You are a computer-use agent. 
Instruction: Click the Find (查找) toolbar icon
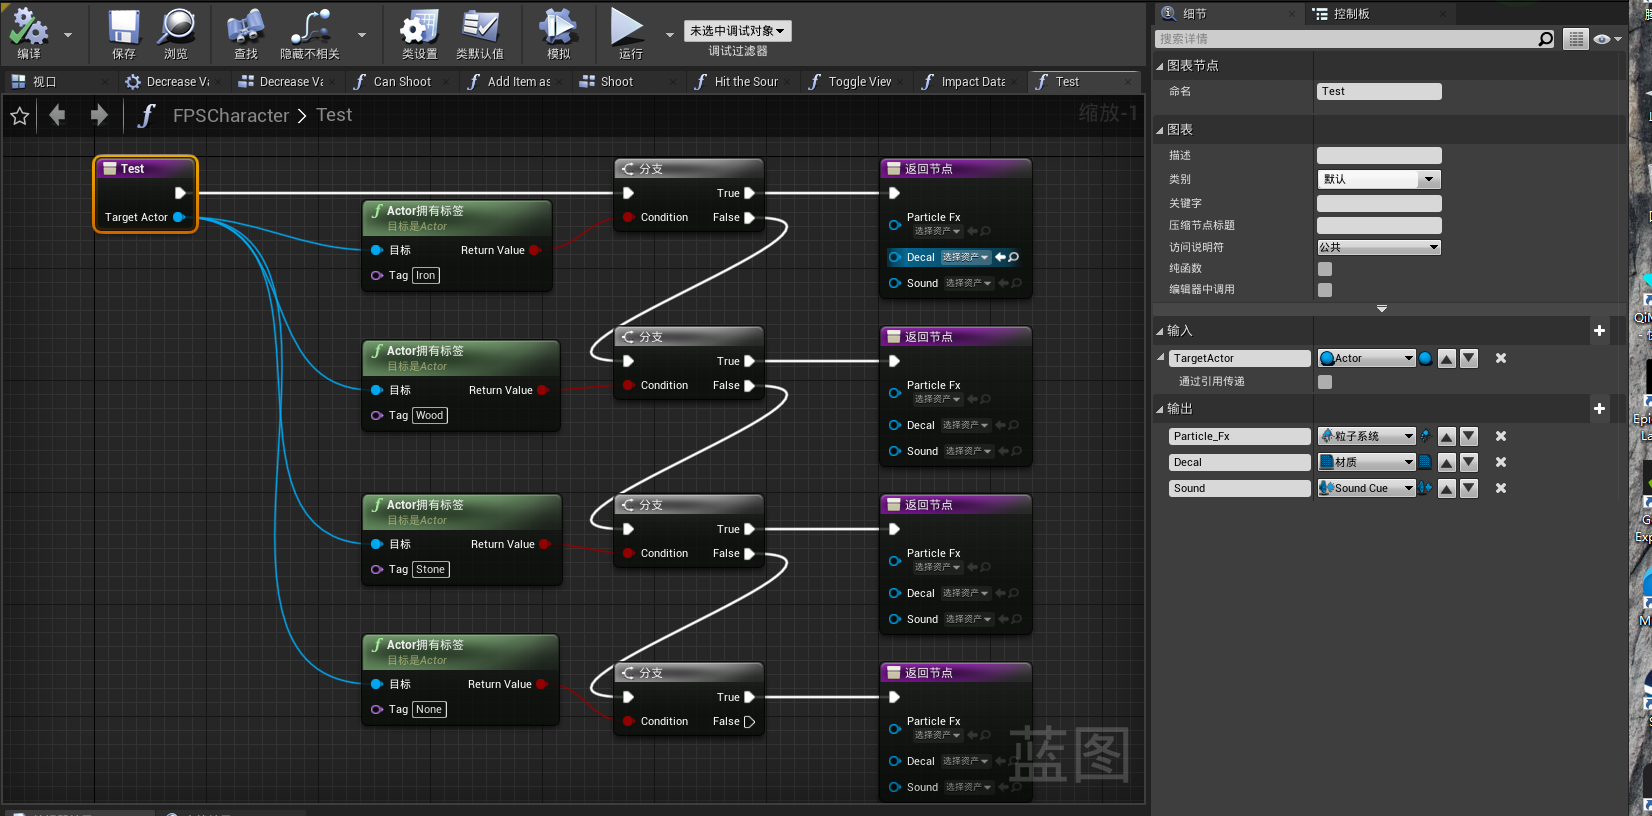point(245,26)
